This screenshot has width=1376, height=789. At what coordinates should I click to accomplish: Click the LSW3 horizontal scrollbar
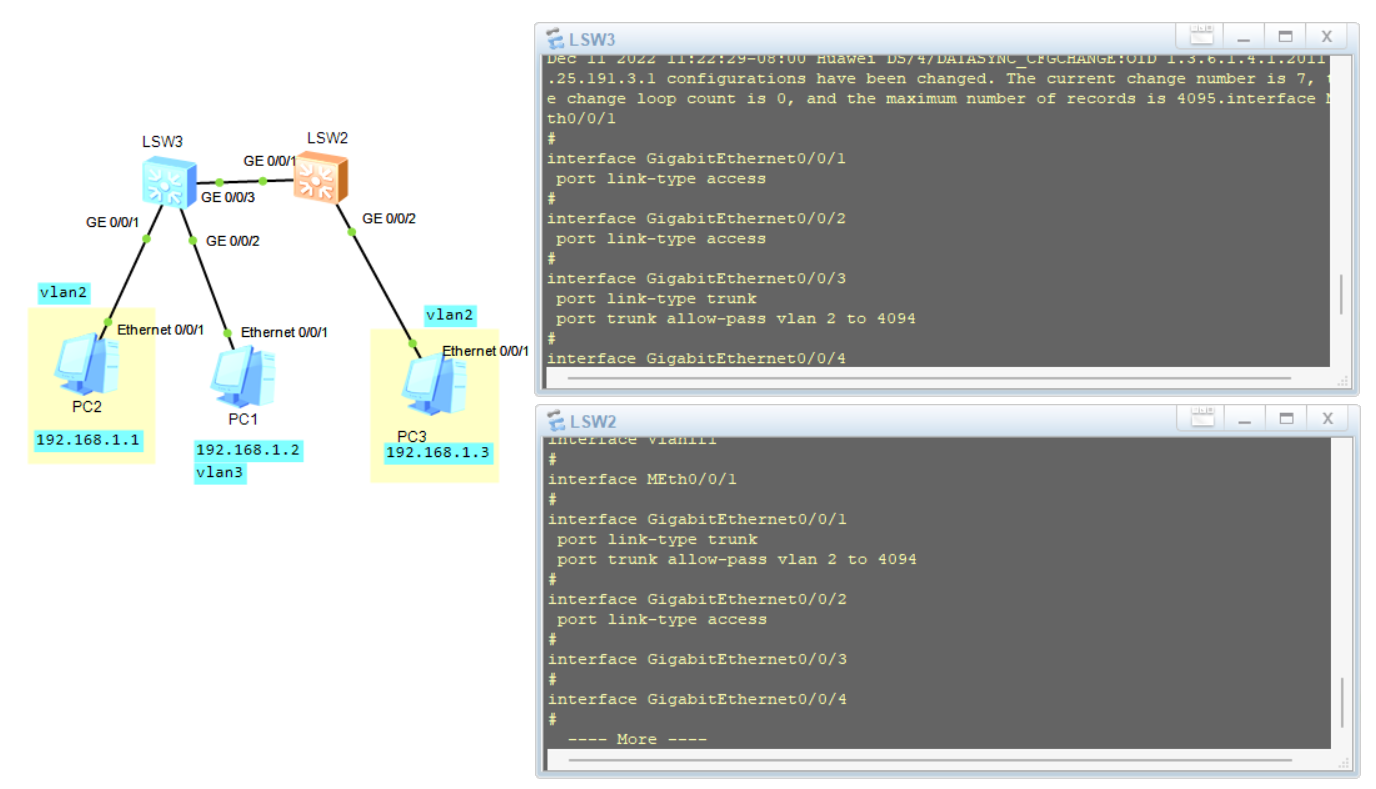pyautogui.click(x=940, y=380)
